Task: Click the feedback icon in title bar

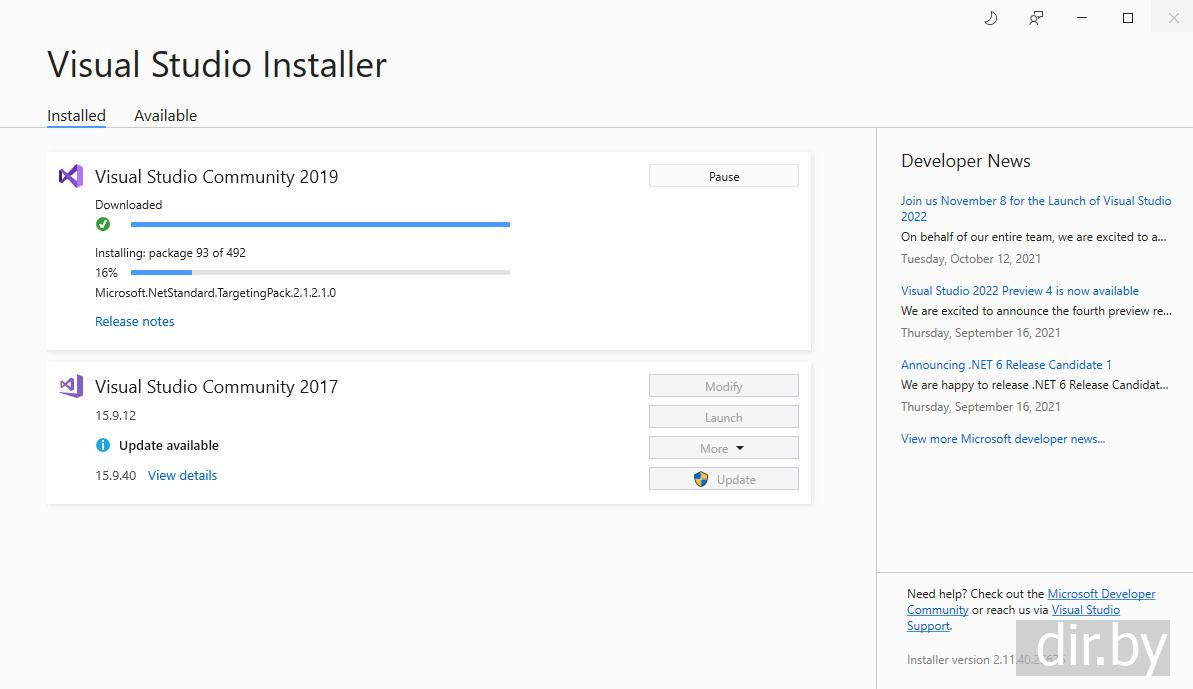Action: 1036,18
